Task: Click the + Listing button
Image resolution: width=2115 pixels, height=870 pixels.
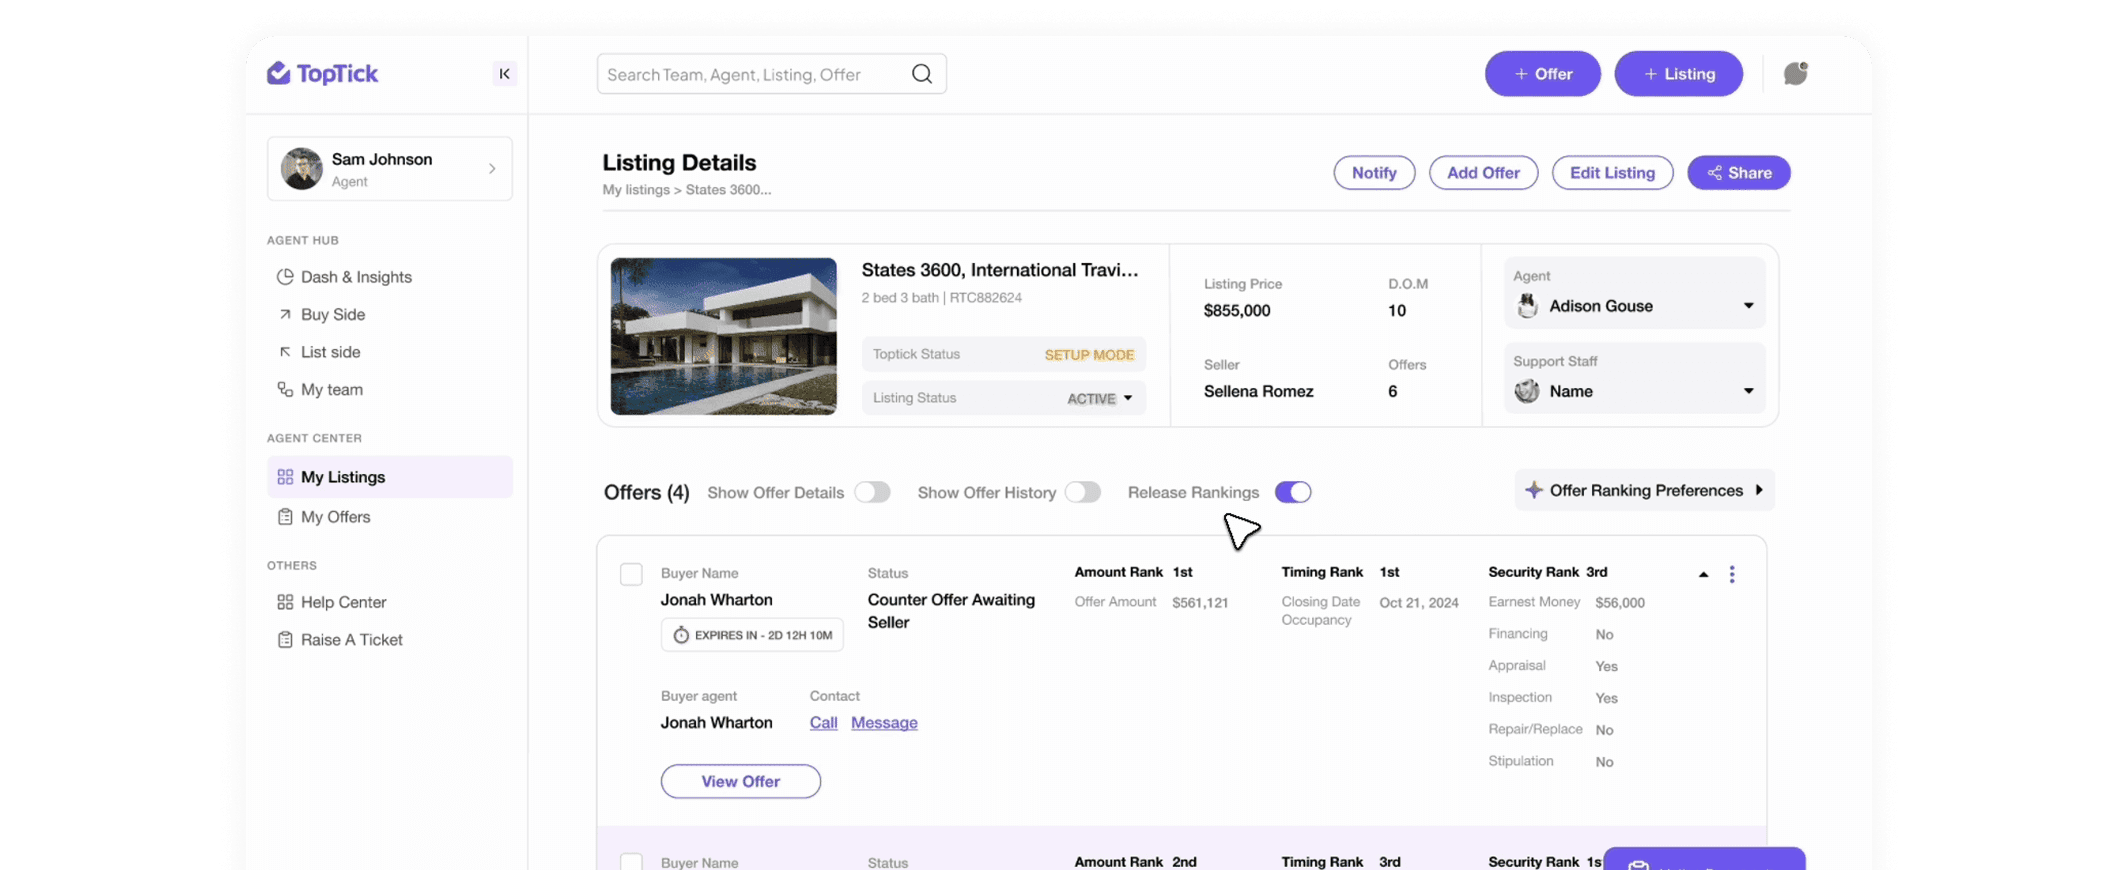Action: pos(1678,74)
